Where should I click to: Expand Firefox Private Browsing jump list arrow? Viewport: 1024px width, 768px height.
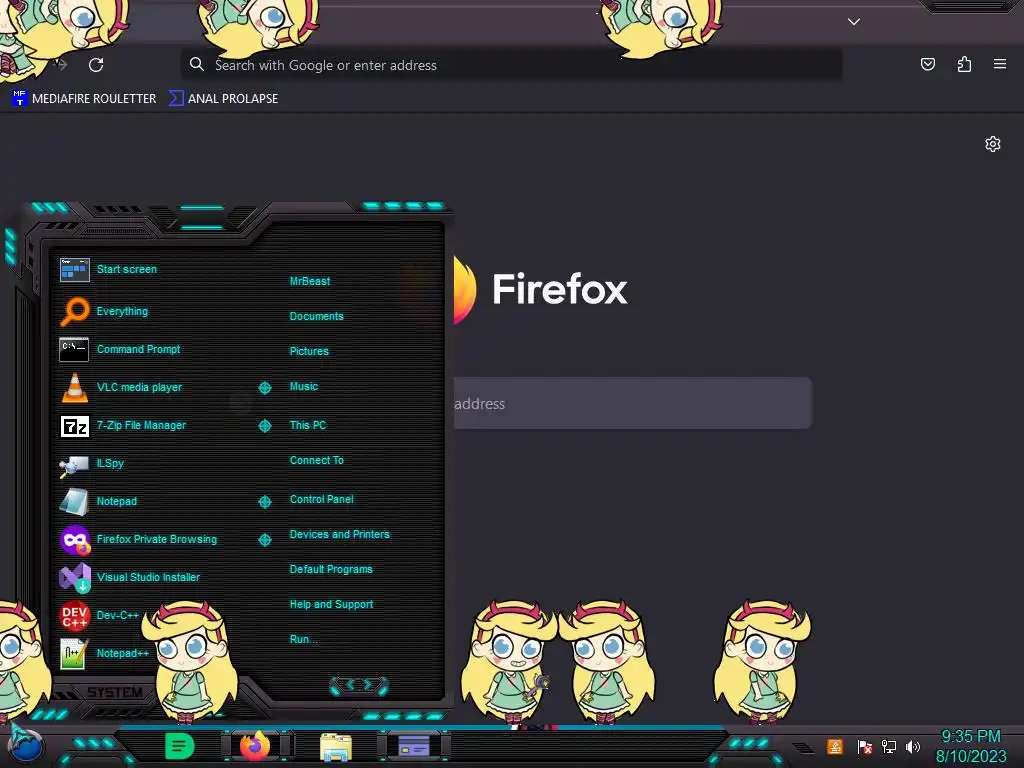tap(264, 539)
